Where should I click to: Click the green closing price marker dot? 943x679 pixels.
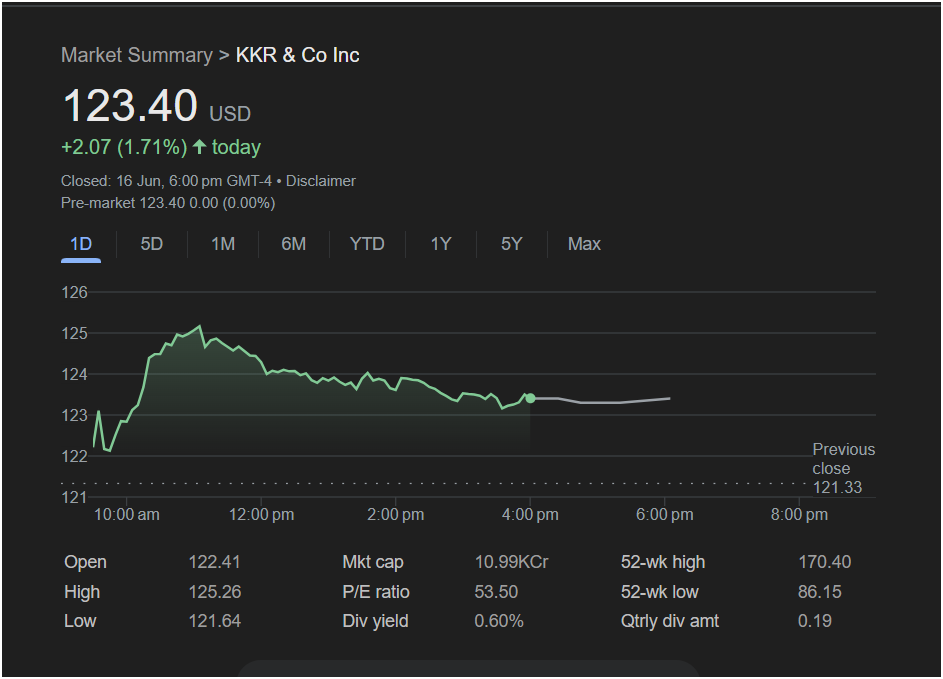(530, 398)
